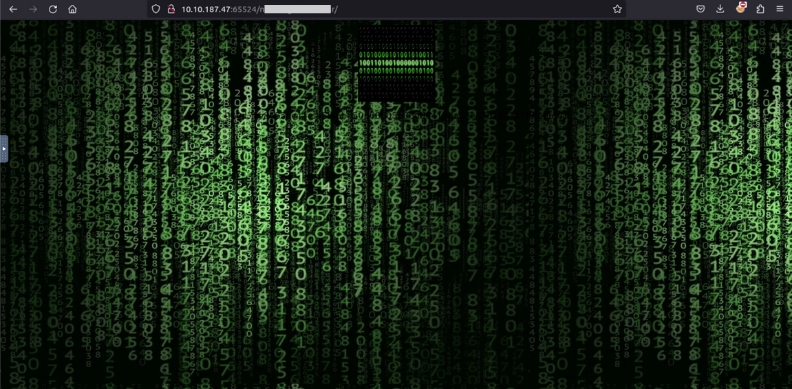792x389 pixels.
Task: Open the extensions puzzle-piece menu
Action: pyautogui.click(x=760, y=9)
